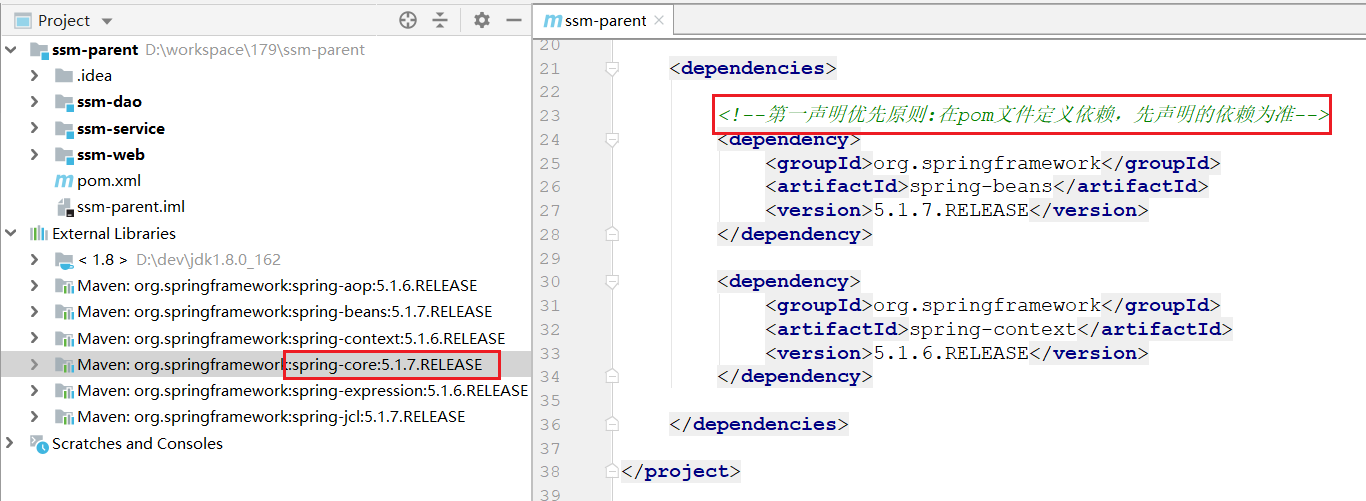Click the Maven icon beside pom.xml
The image size is (1366, 501).
tap(63, 181)
